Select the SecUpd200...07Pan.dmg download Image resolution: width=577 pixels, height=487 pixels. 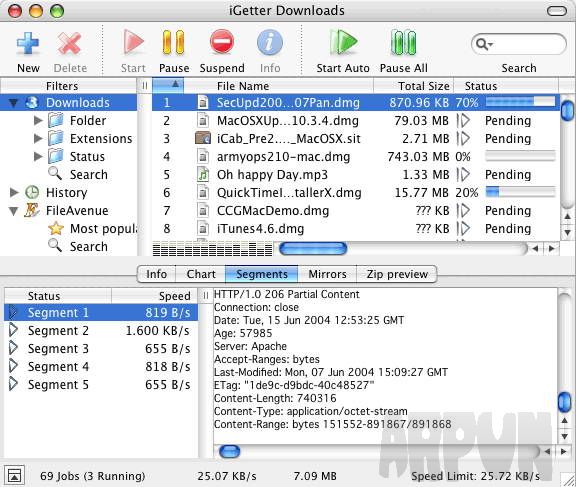pos(356,103)
